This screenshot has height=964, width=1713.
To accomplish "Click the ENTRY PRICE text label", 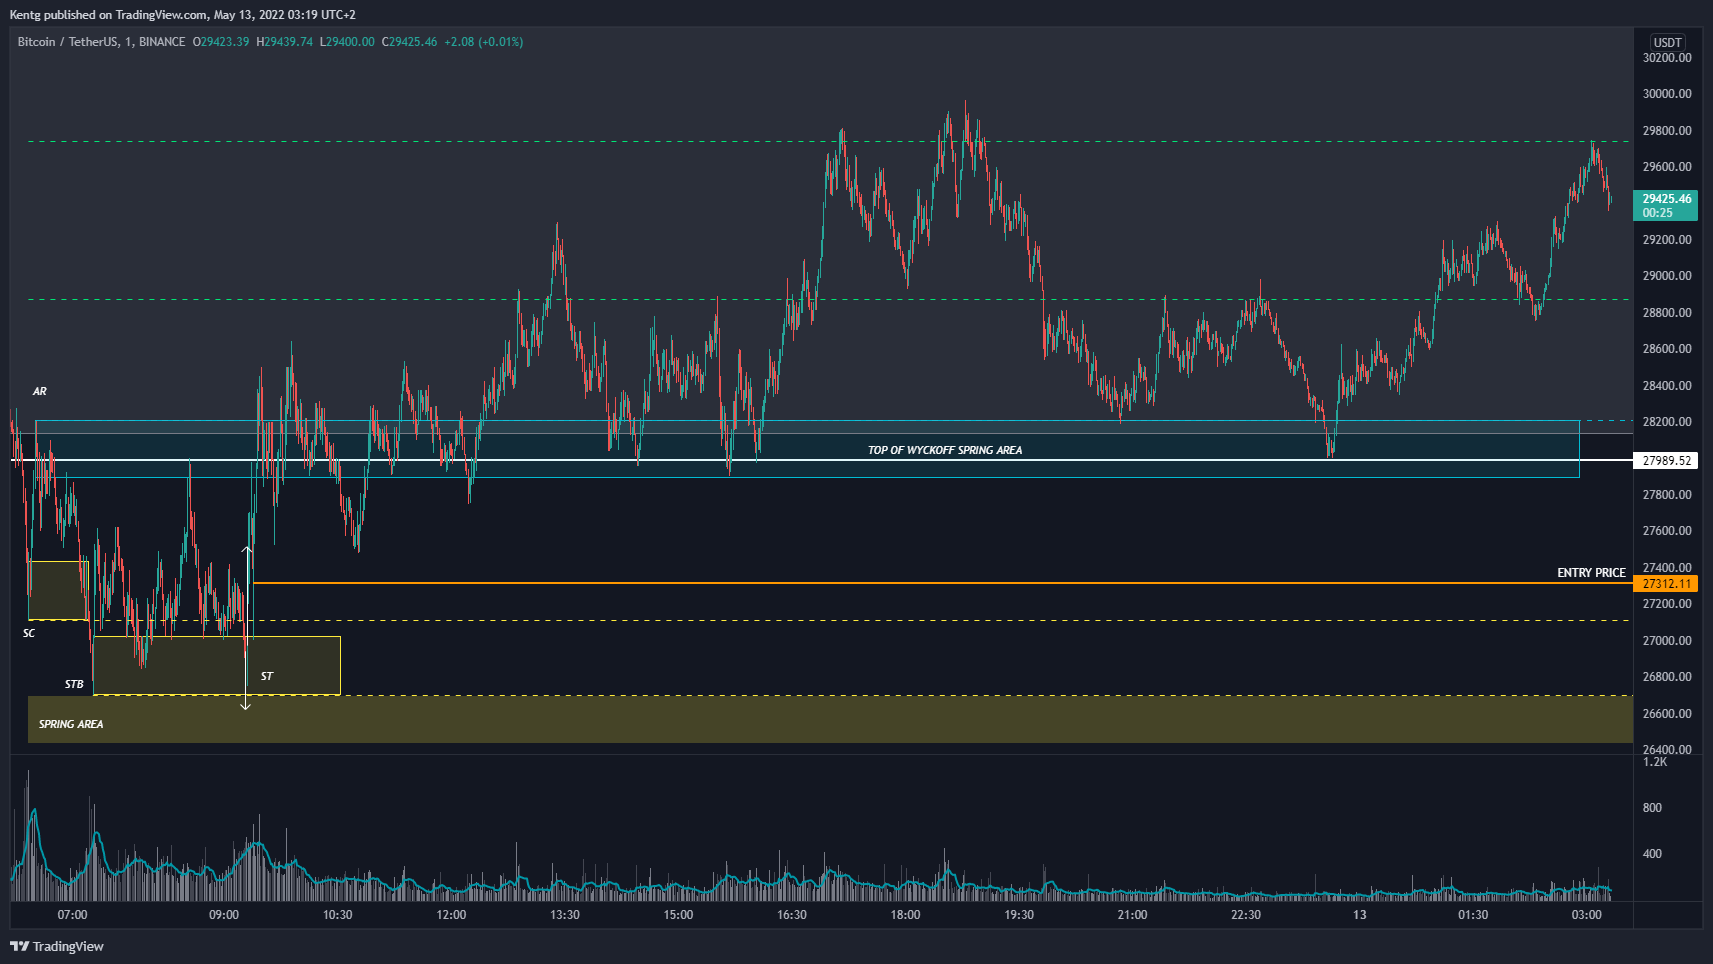I will [1591, 573].
